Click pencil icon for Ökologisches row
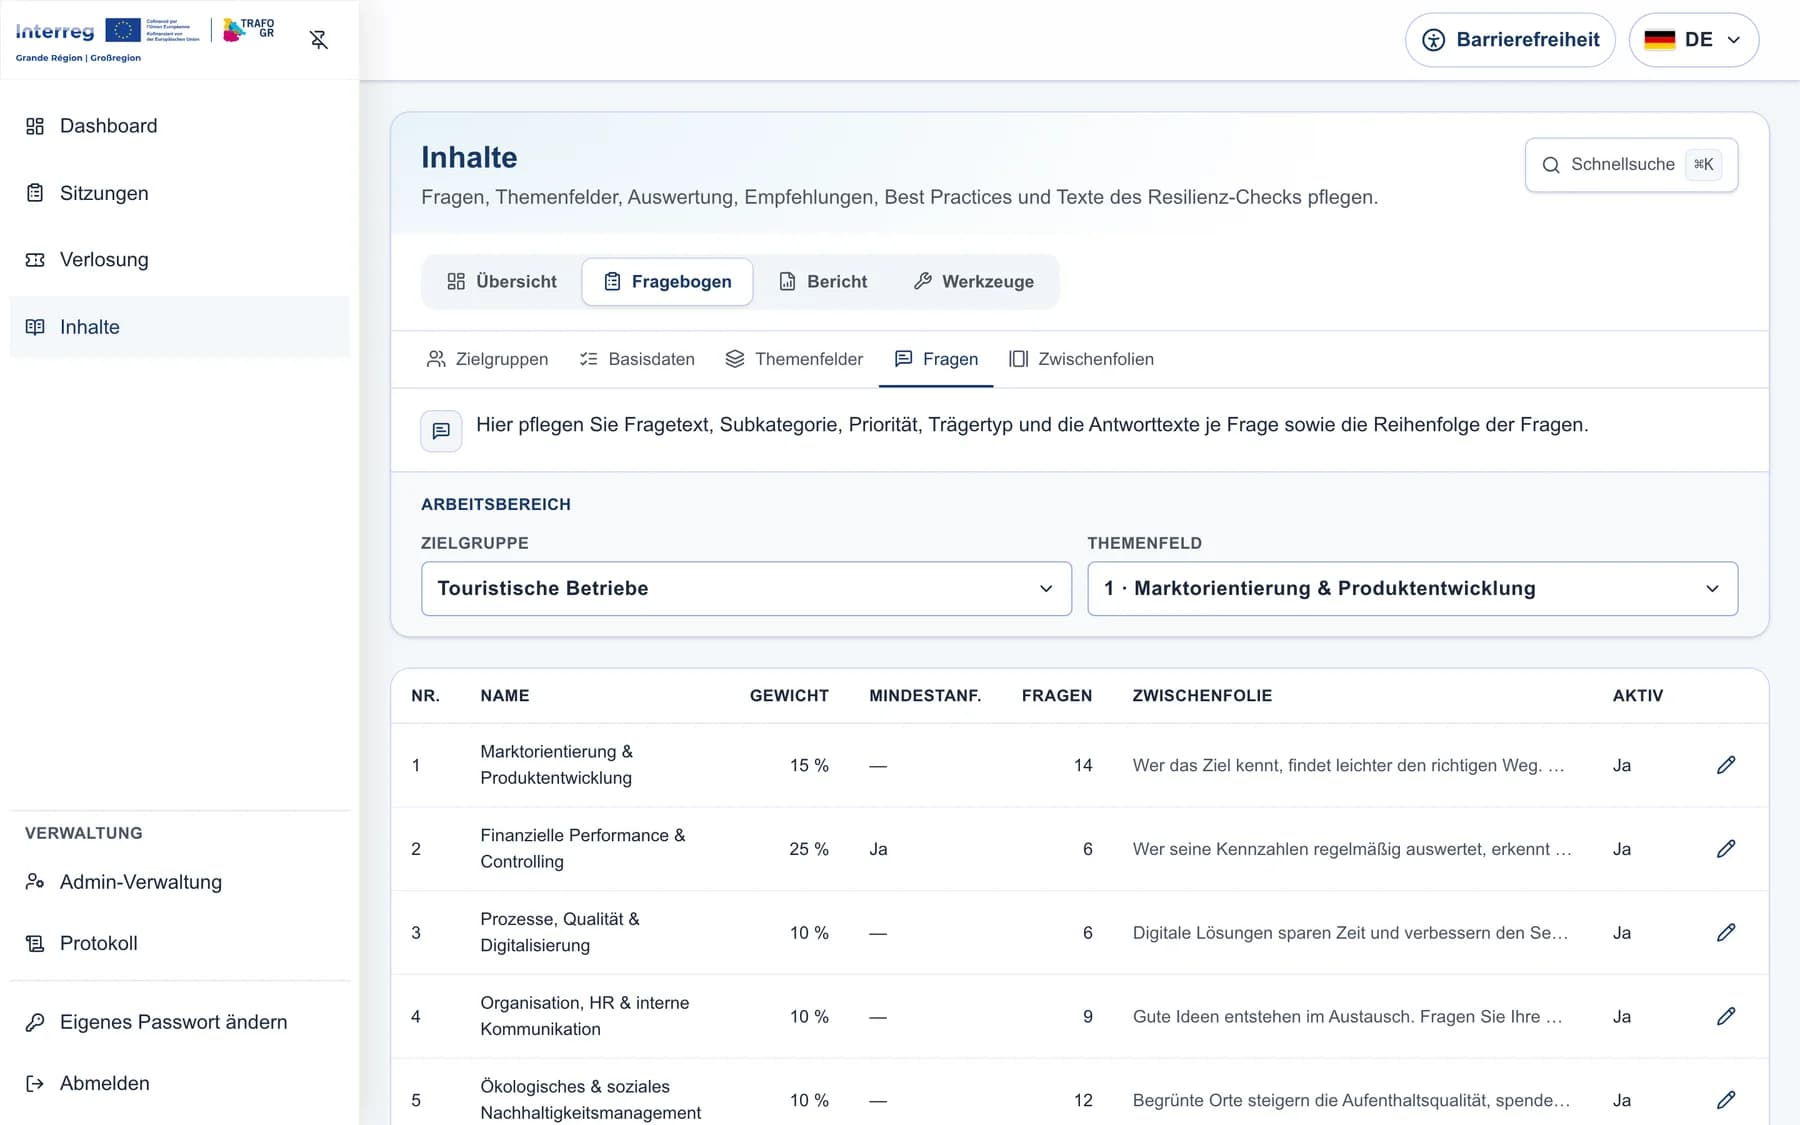The width and height of the screenshot is (1800, 1125). (1726, 1100)
